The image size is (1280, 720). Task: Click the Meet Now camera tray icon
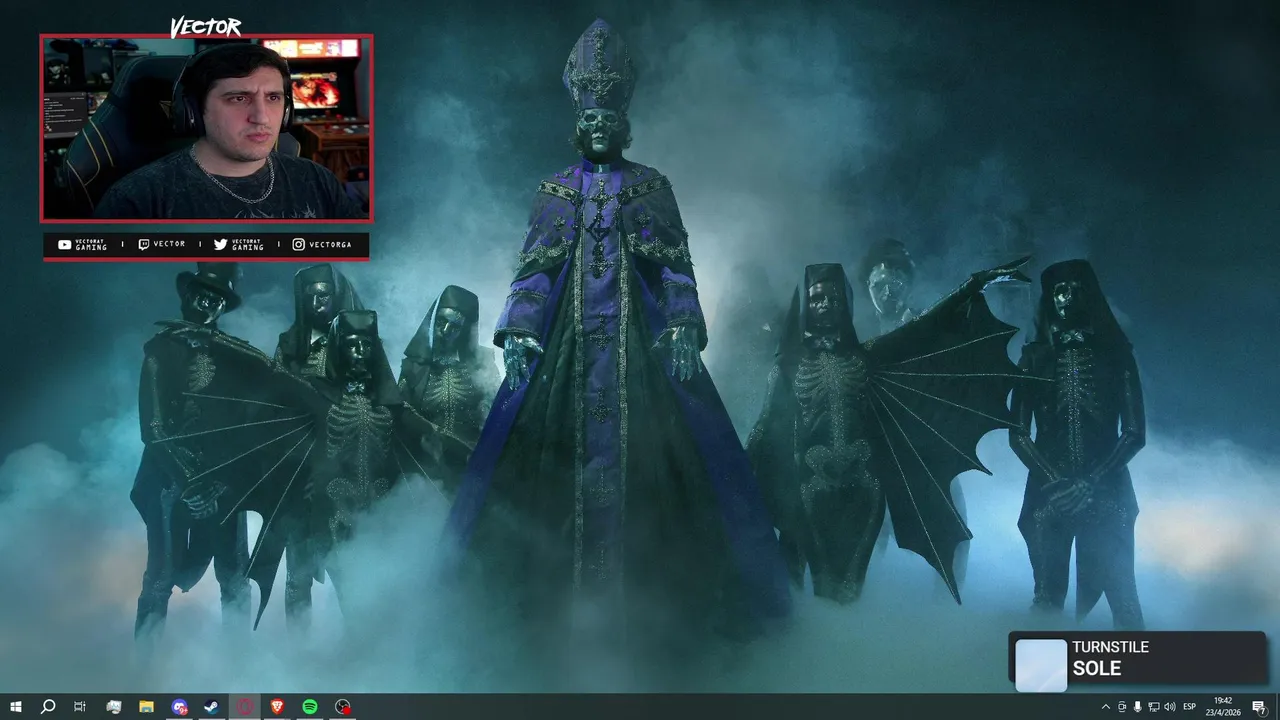tap(1122, 707)
